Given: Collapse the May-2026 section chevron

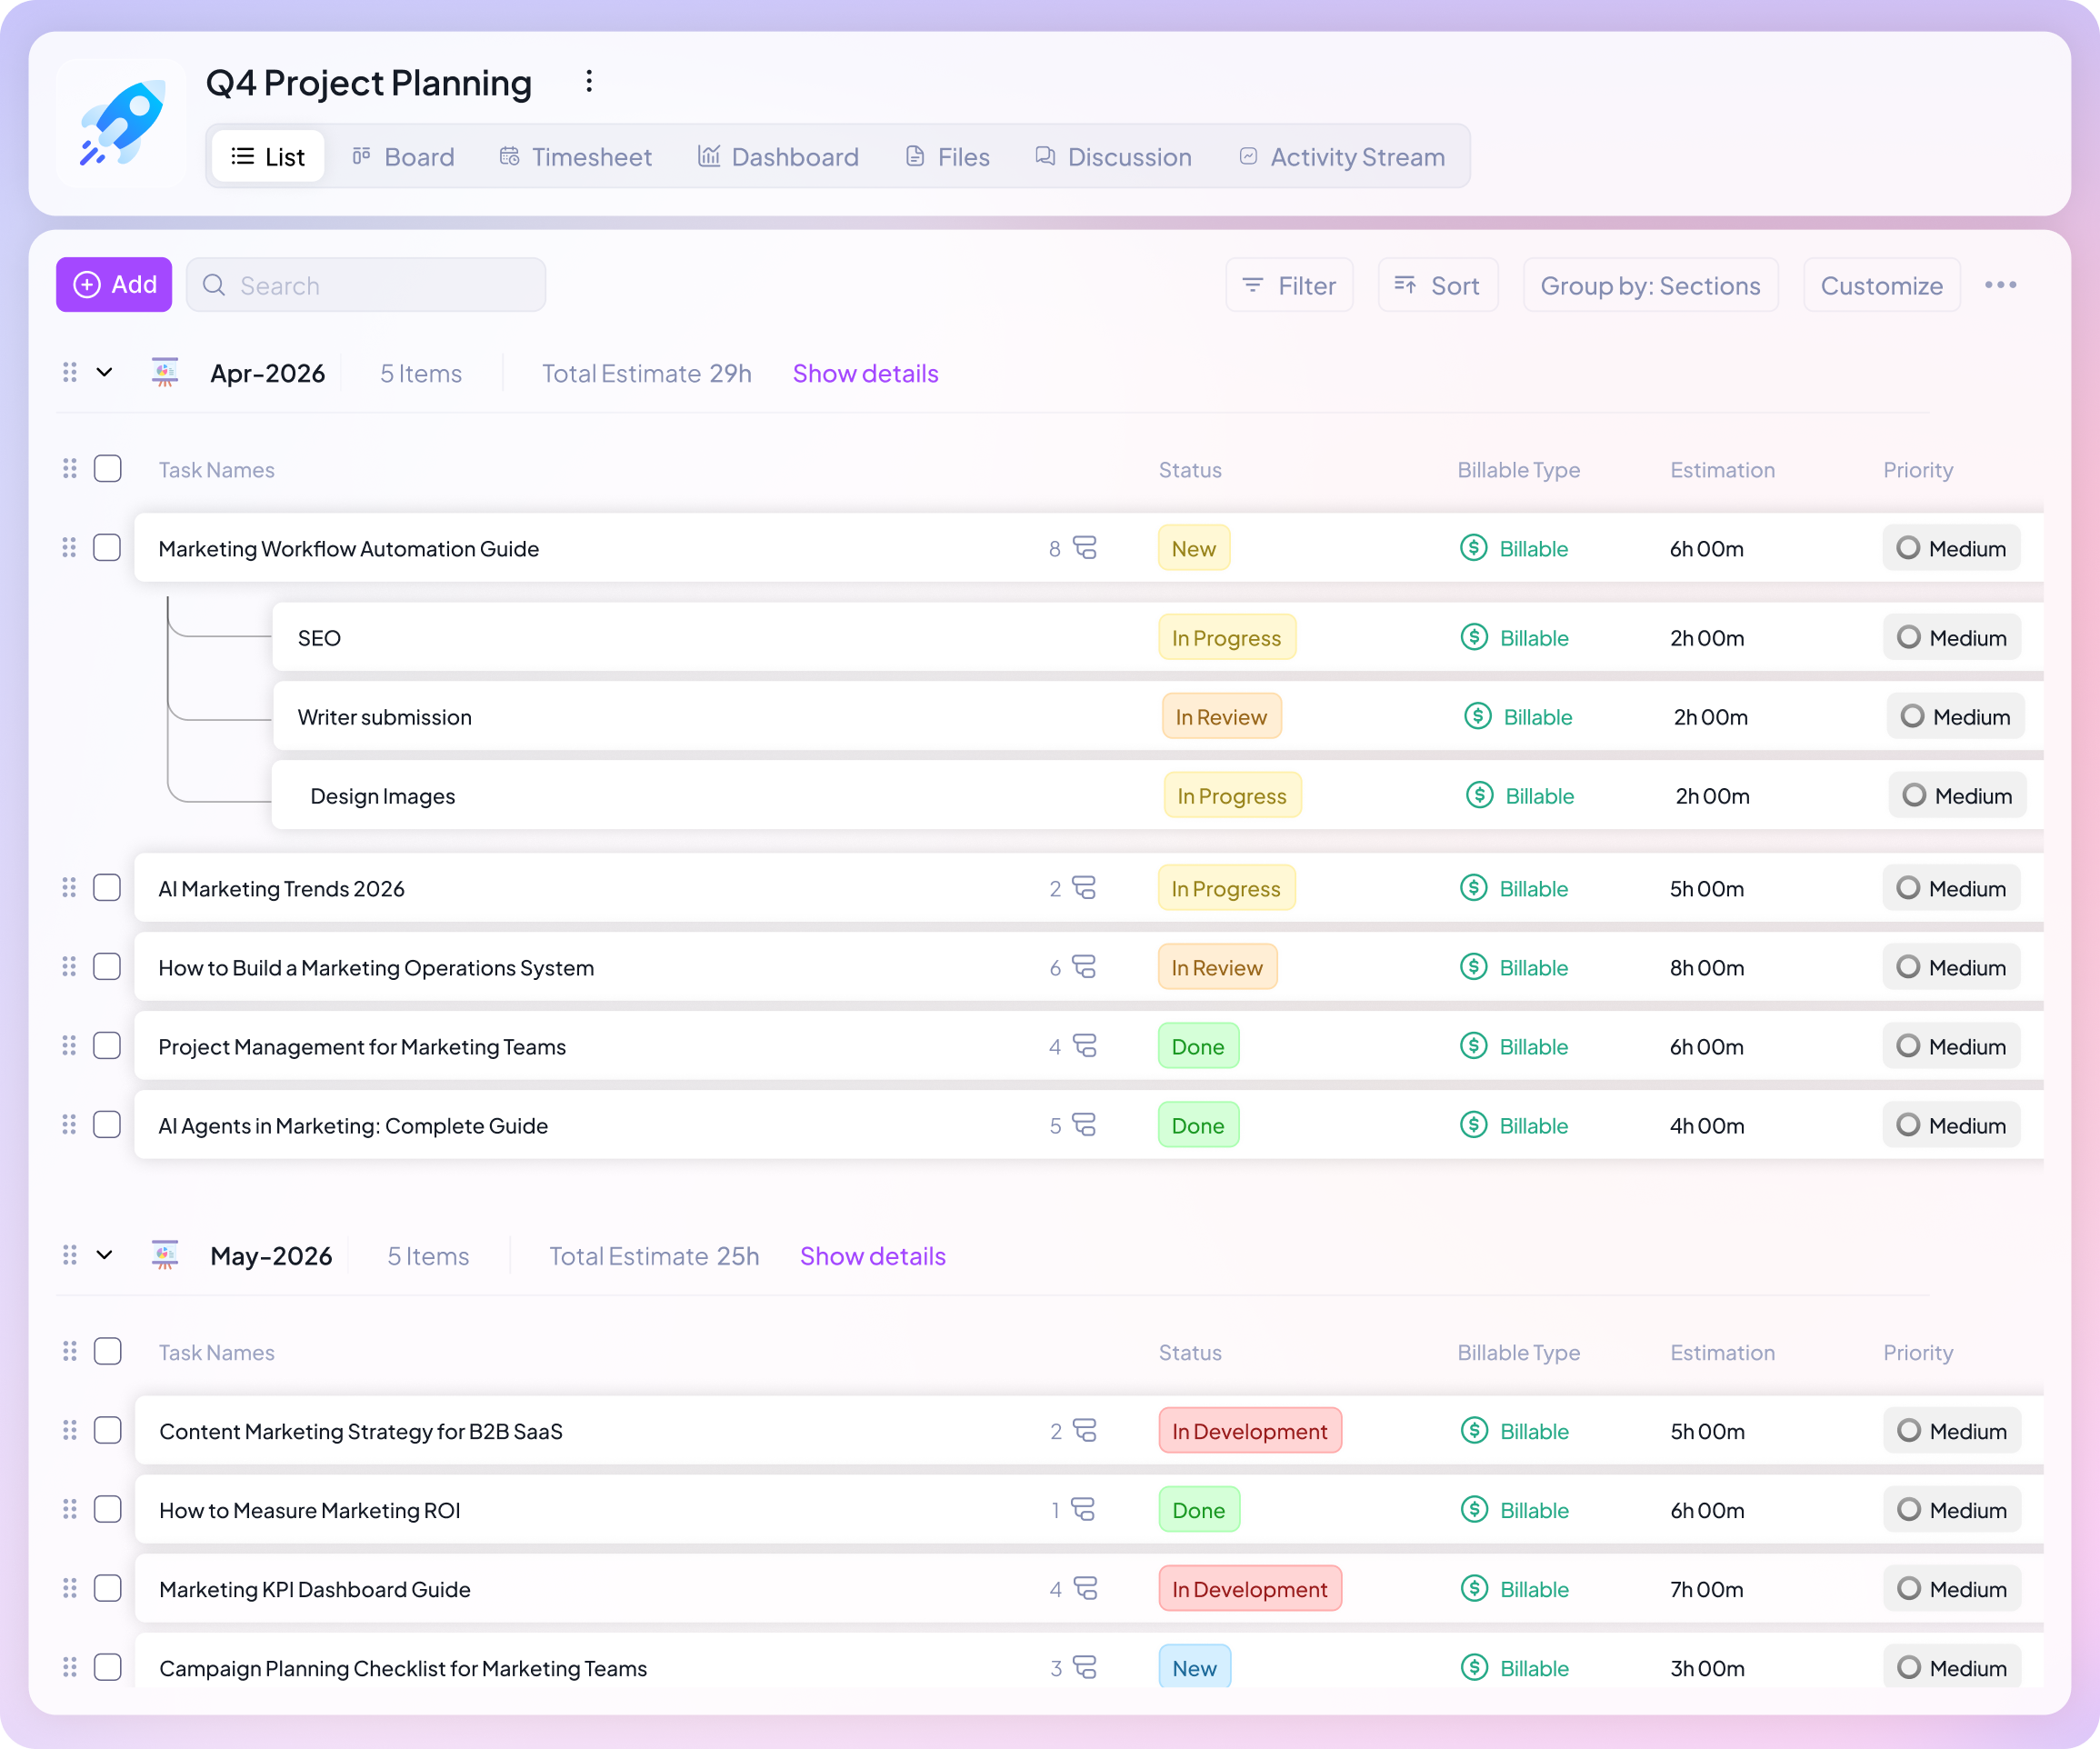Looking at the screenshot, I should click(104, 1255).
